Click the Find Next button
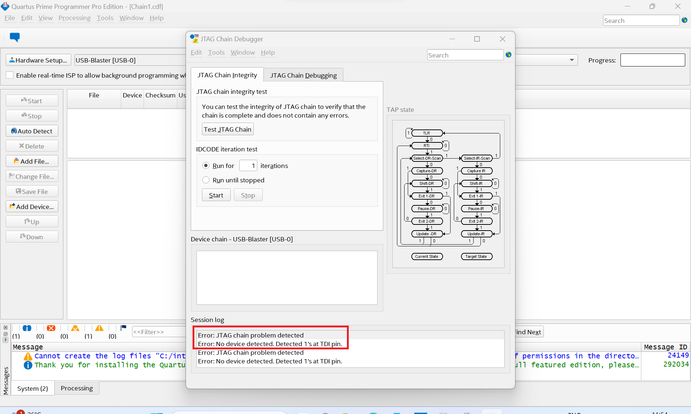 click(x=529, y=332)
